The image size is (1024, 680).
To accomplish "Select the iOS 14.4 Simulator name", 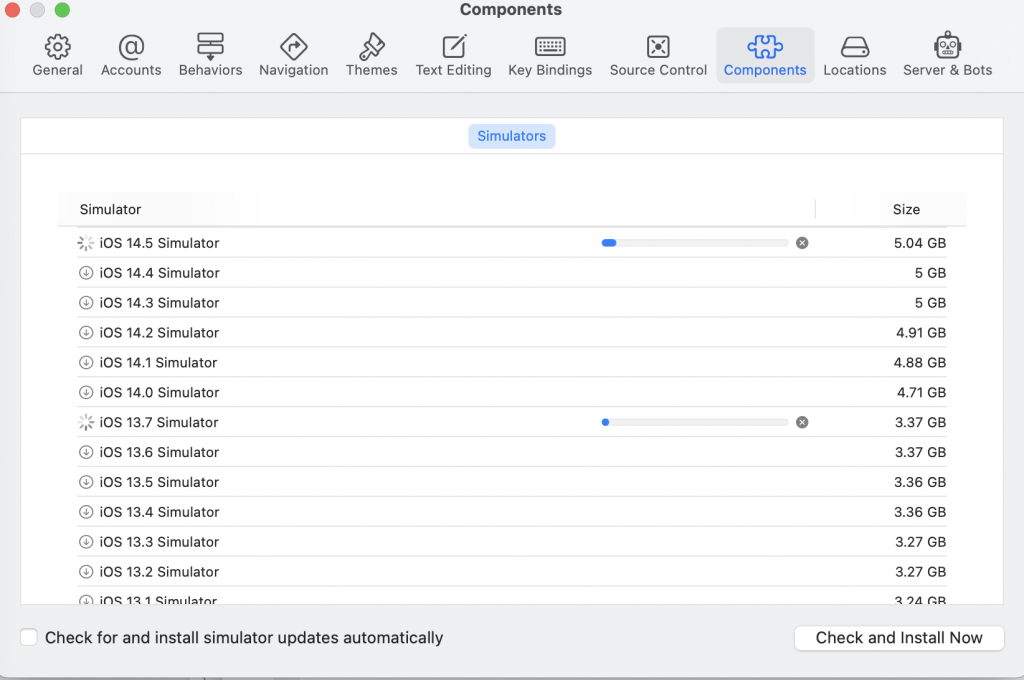I will (159, 273).
